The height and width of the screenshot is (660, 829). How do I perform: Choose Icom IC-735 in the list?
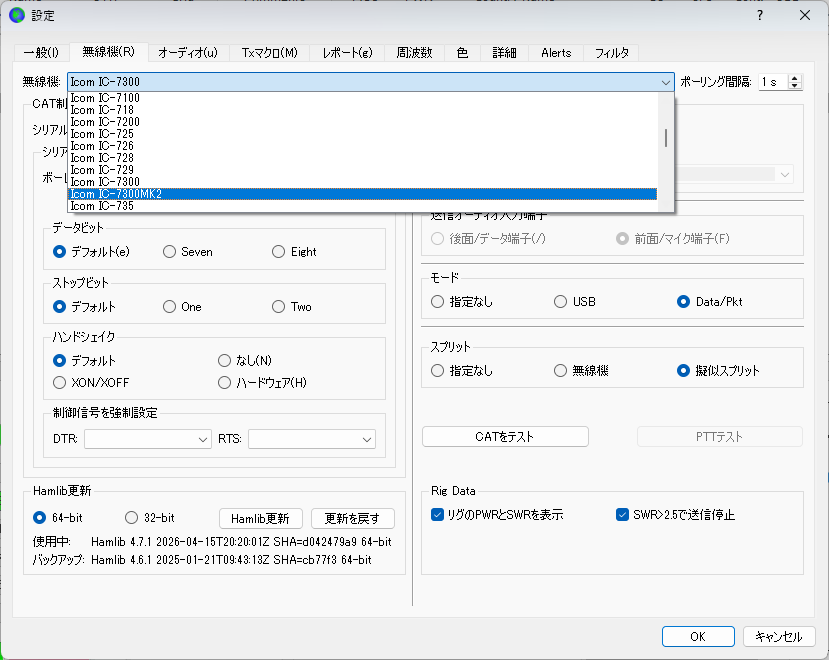363,206
